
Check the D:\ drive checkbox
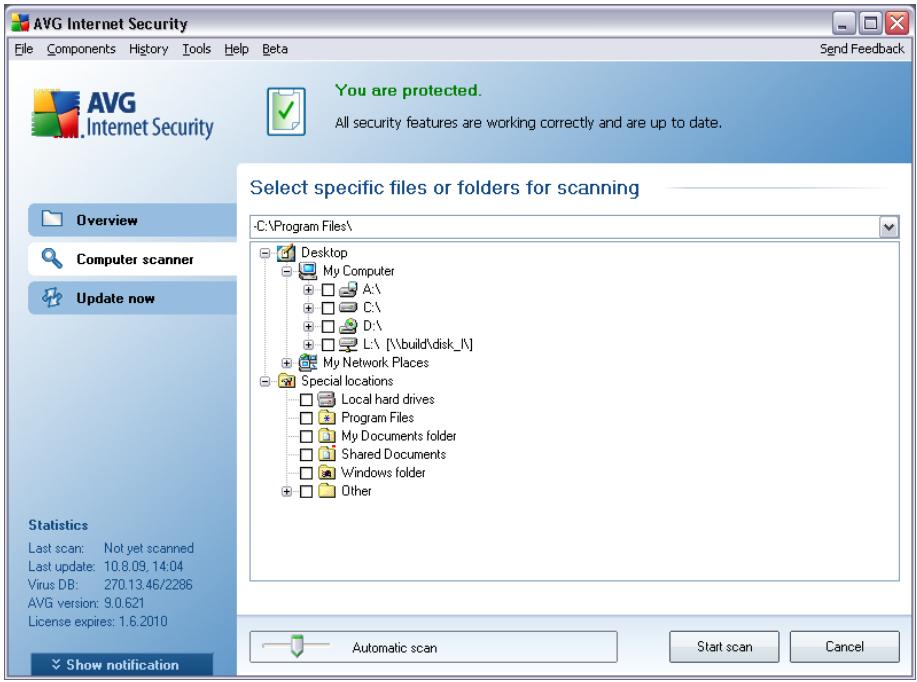point(328,326)
